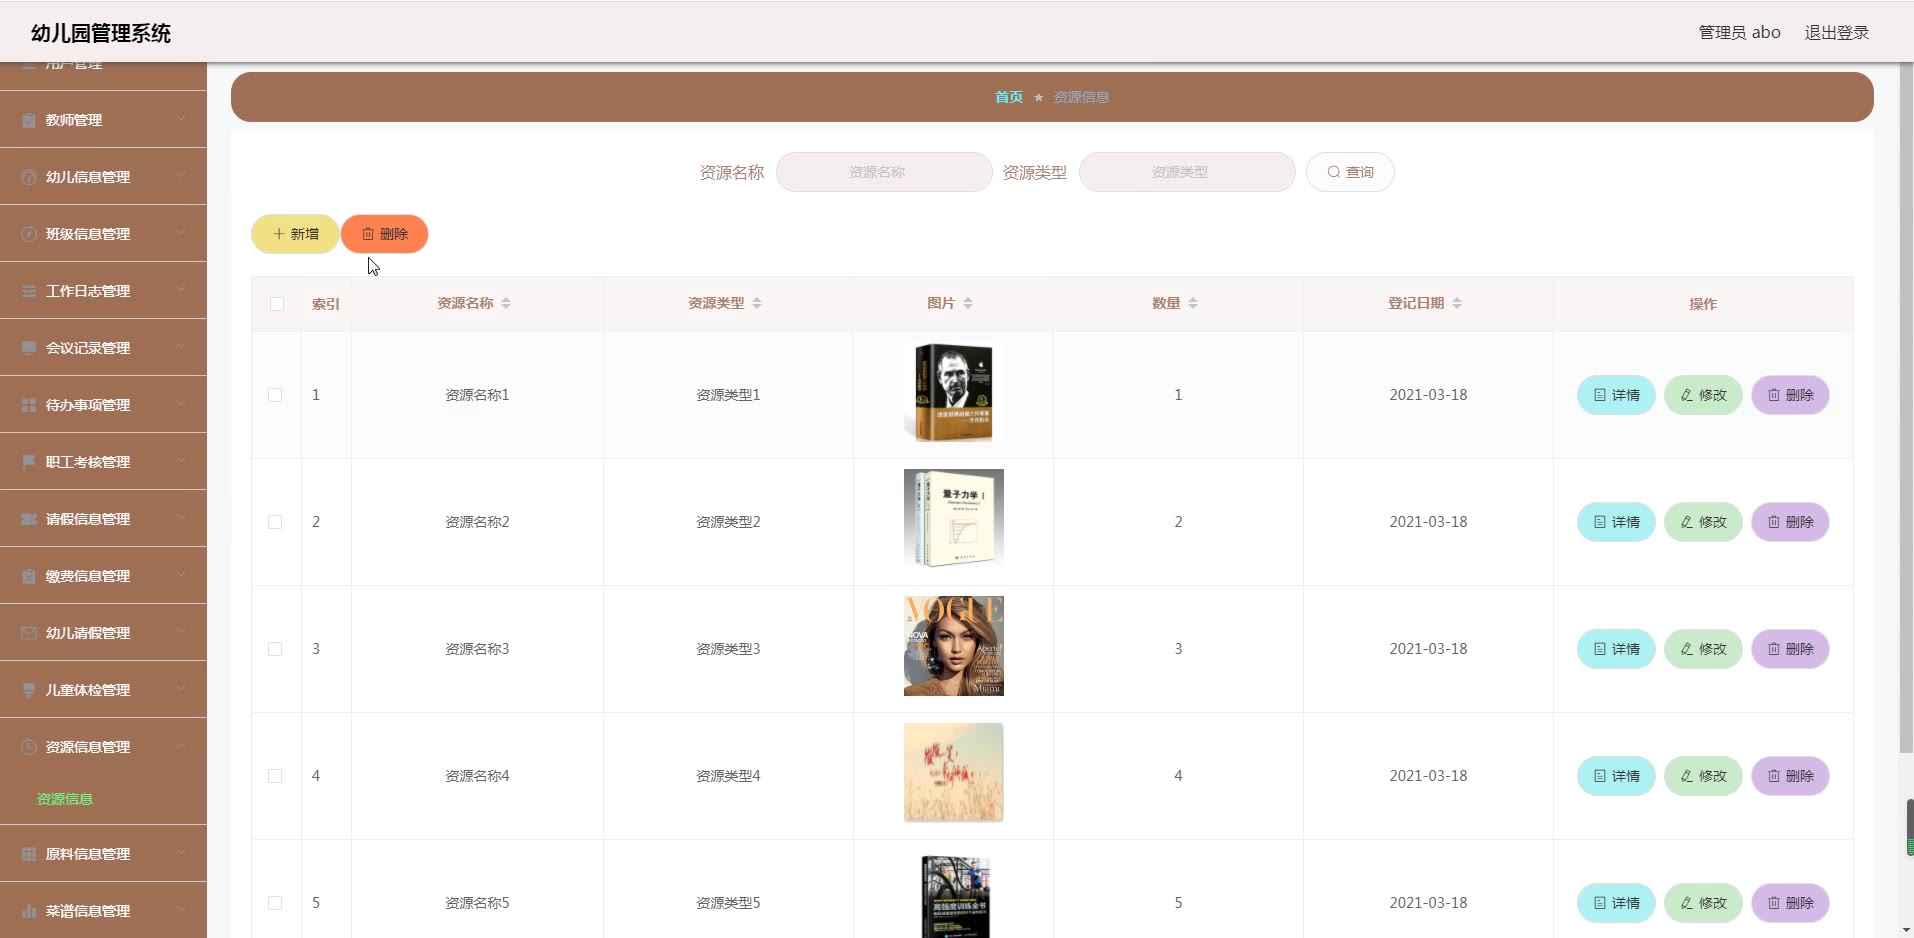The image size is (1914, 938).
Task: Click the 请假信息管理 sidebar icon
Action: pos(29,519)
